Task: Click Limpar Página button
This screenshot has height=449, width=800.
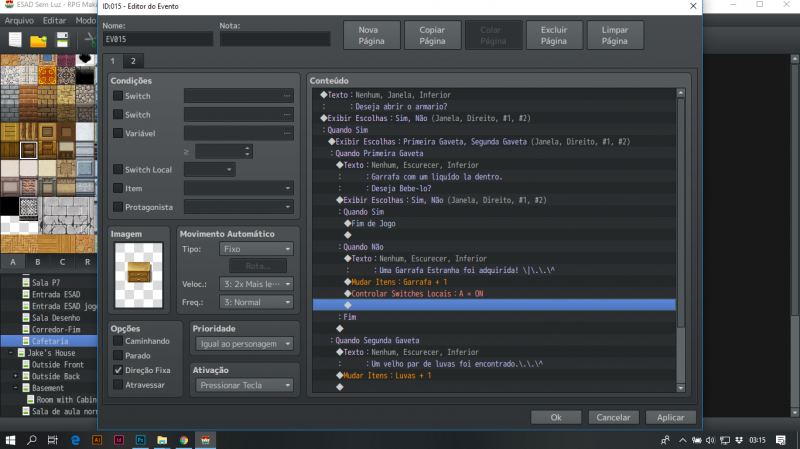Action: pyautogui.click(x=615, y=35)
